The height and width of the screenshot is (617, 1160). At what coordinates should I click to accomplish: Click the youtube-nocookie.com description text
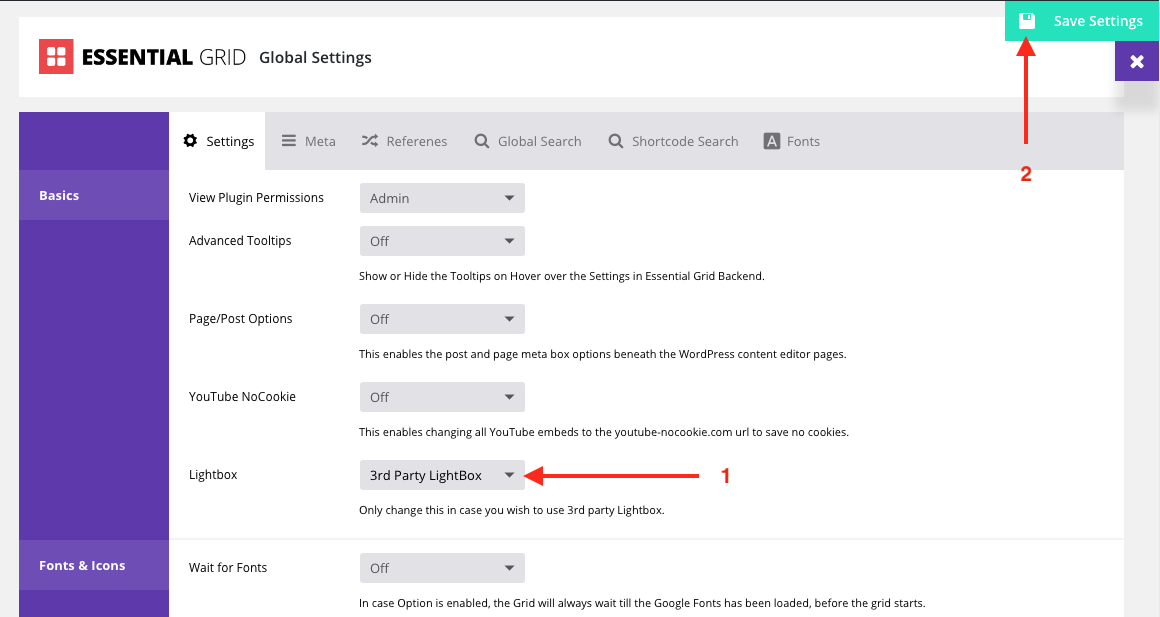click(x=604, y=432)
